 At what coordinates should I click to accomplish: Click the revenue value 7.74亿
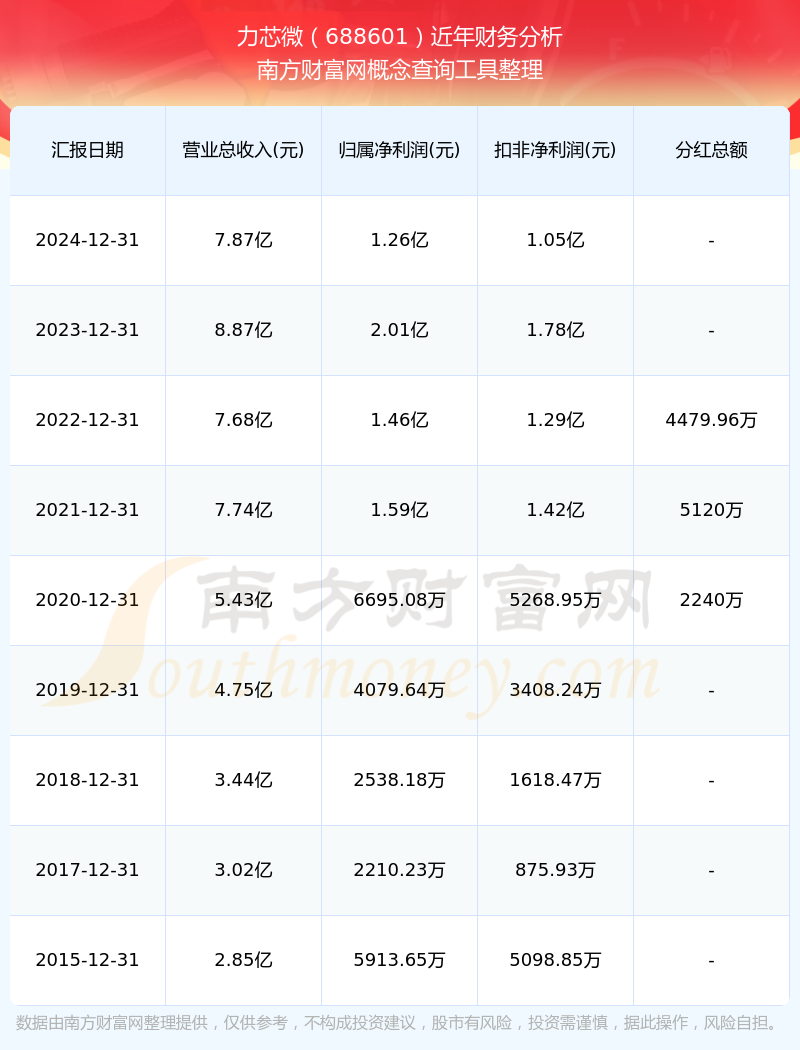pyautogui.click(x=244, y=510)
